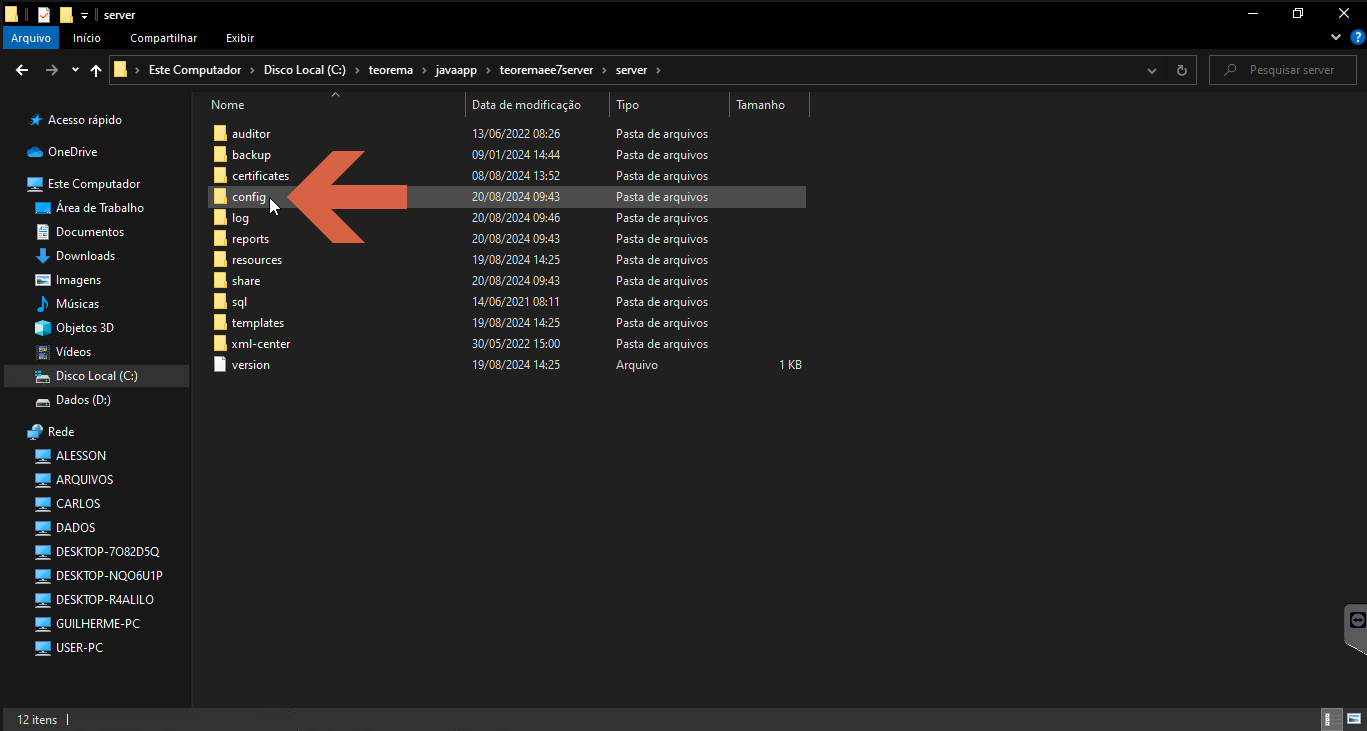Open the ALESSON network computer

pyautogui.click(x=80, y=456)
